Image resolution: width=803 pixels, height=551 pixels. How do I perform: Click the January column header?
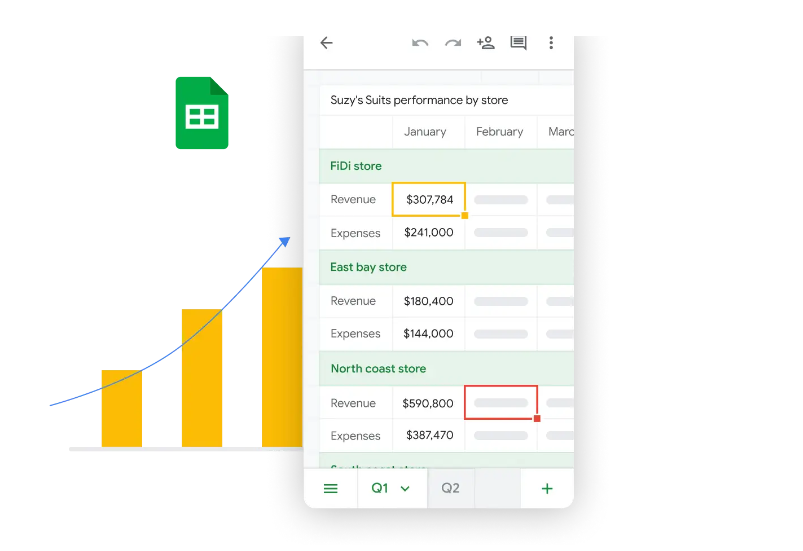(425, 132)
